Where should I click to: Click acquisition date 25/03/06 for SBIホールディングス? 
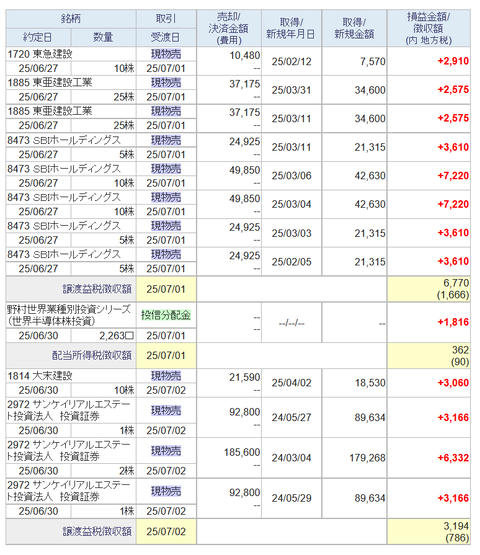coord(291,176)
